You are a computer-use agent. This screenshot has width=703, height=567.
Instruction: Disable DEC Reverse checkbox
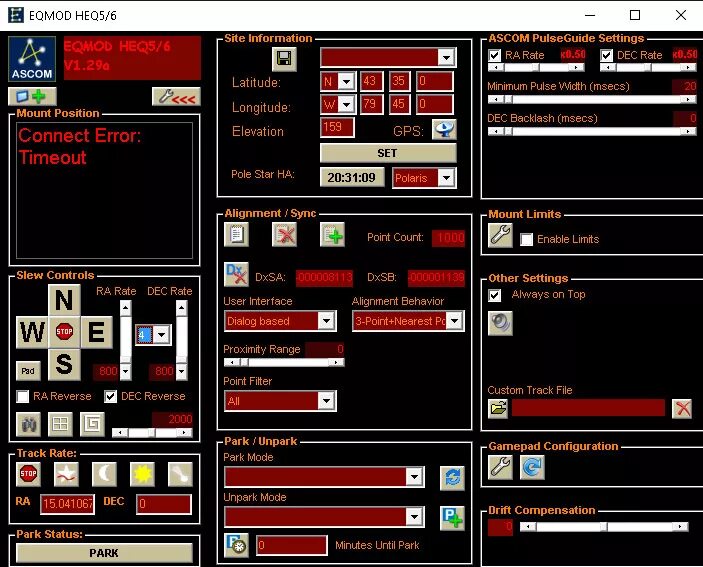click(110, 397)
